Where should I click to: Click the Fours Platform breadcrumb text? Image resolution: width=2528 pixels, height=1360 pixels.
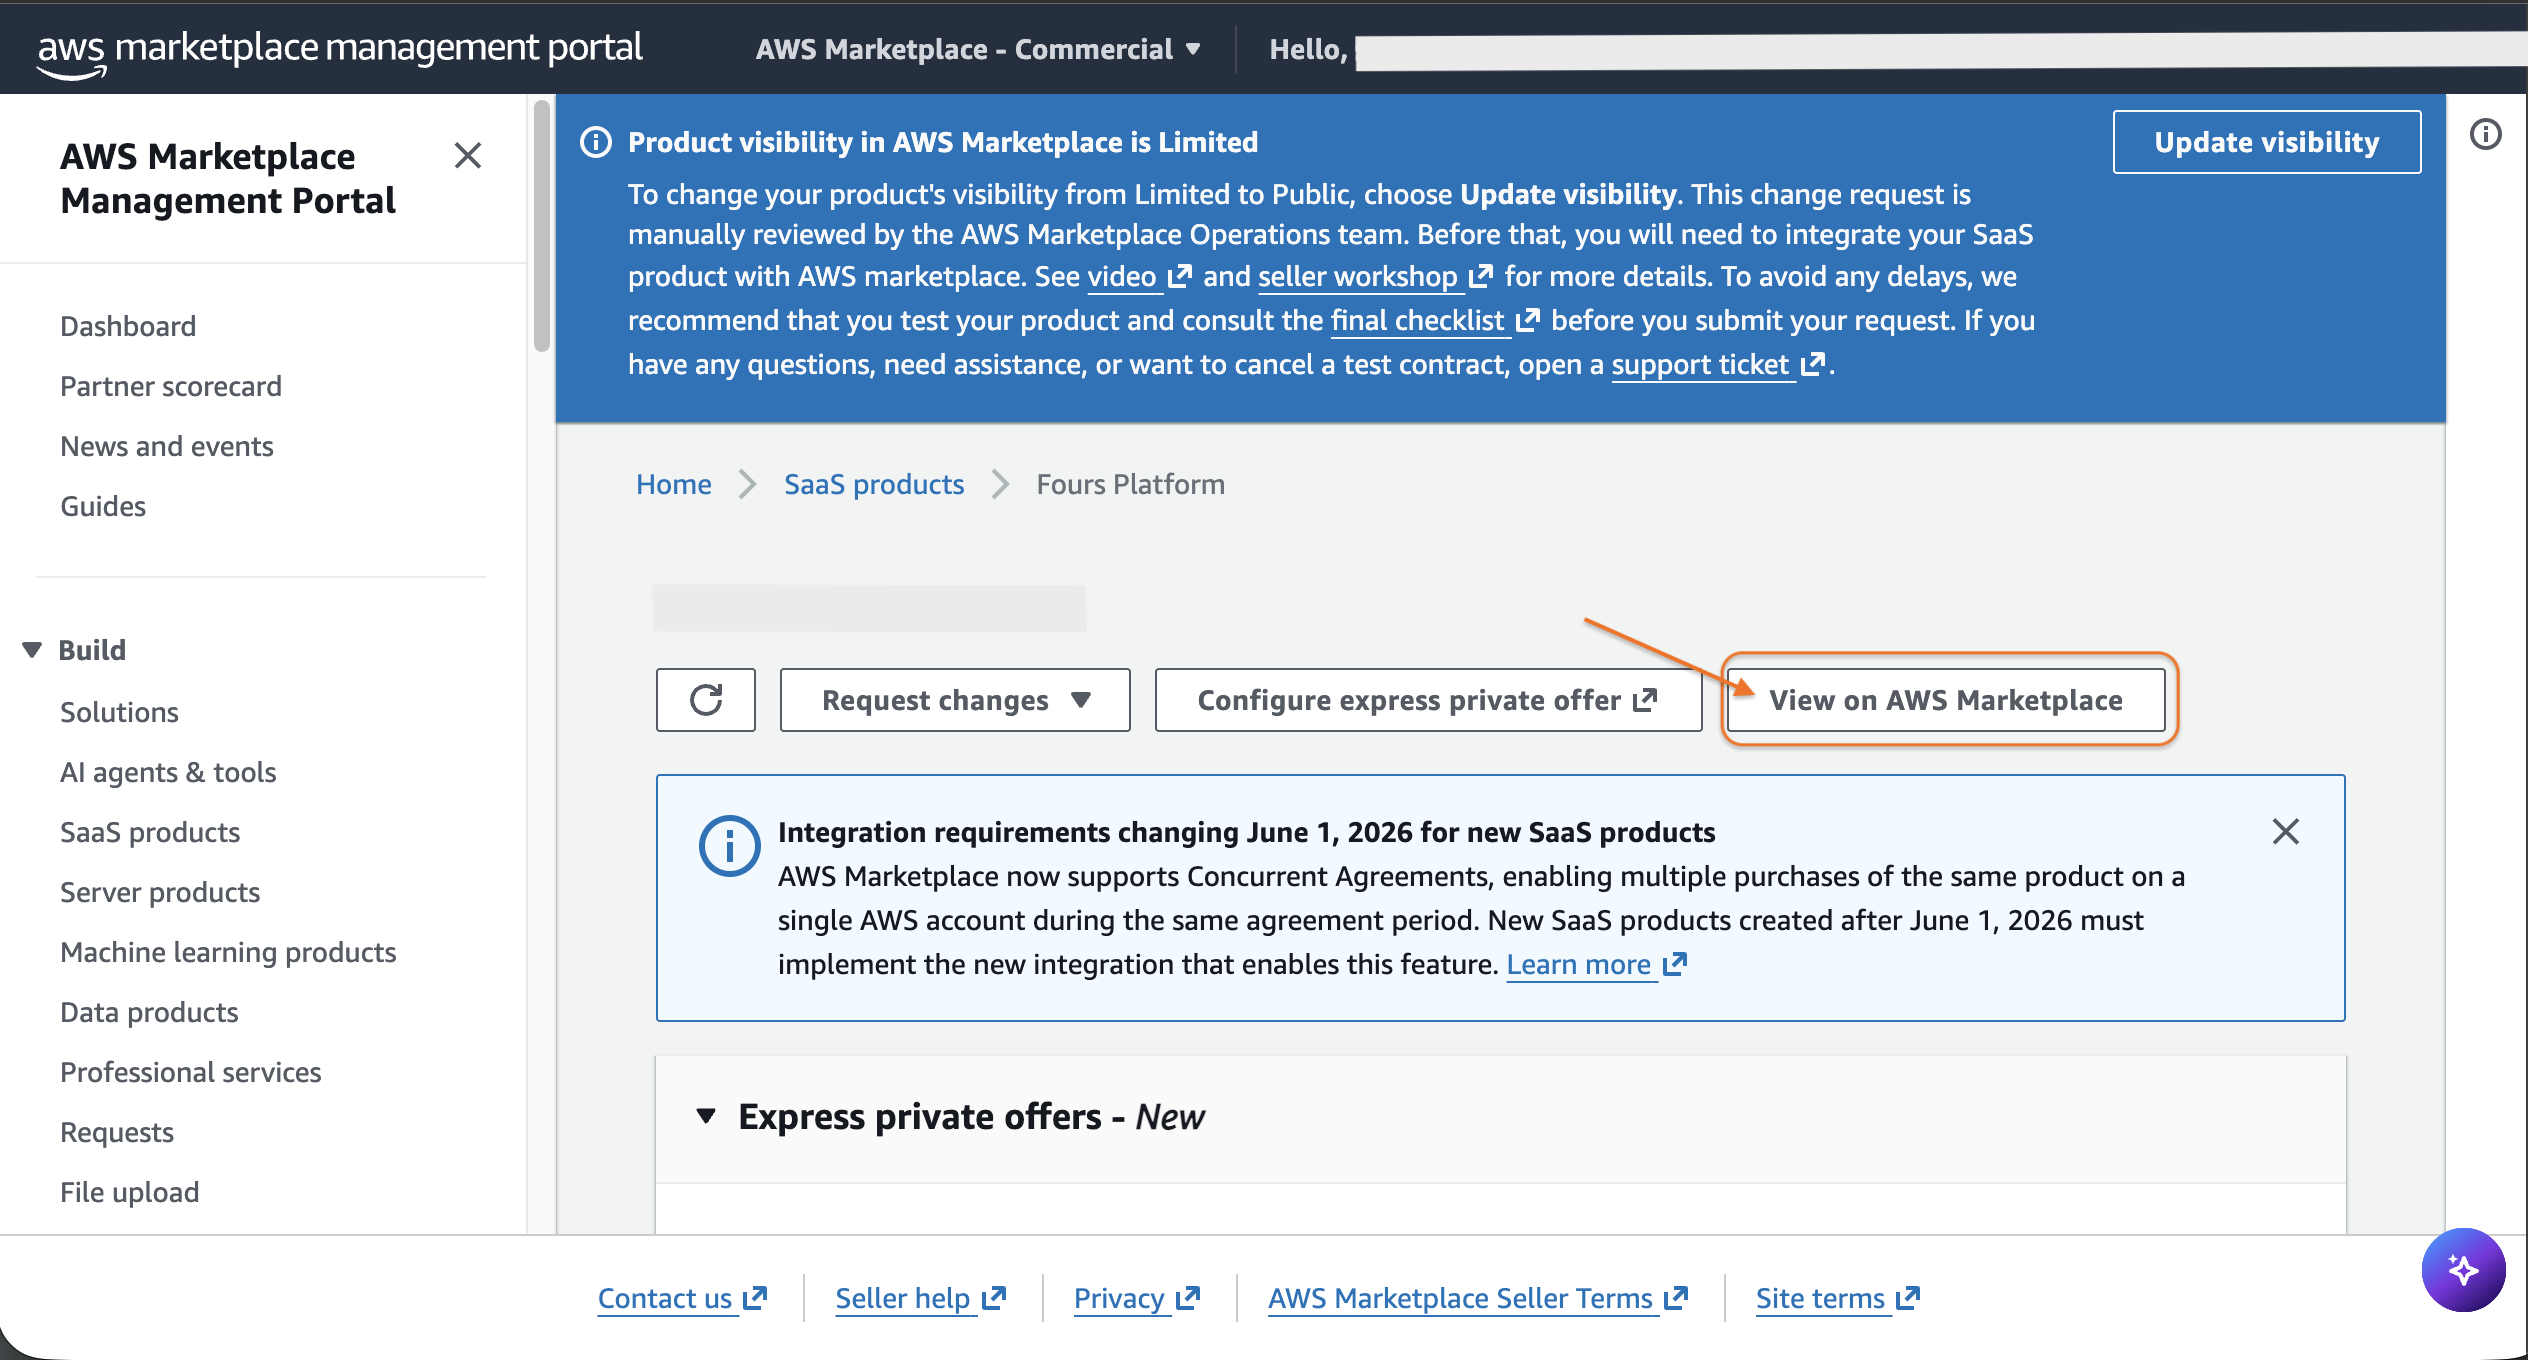[1130, 484]
